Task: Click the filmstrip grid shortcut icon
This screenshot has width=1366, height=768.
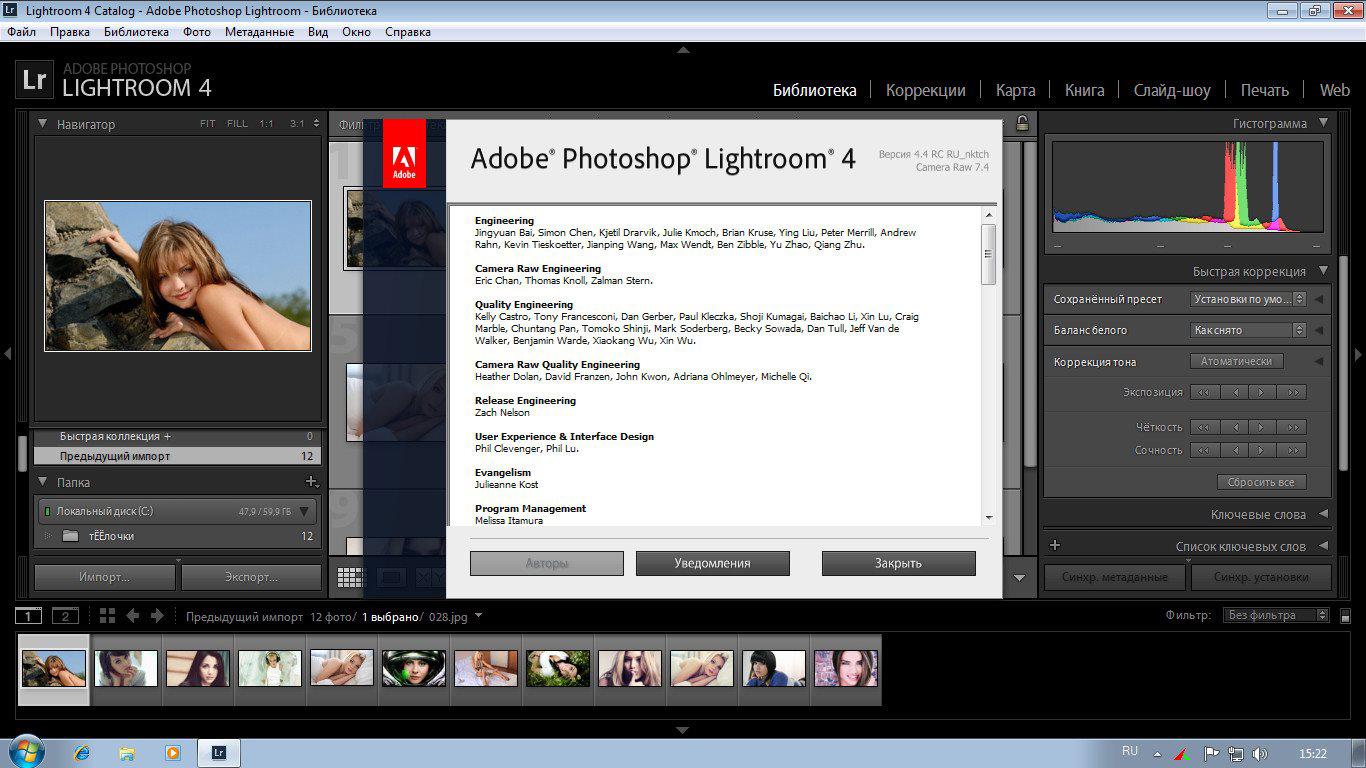Action: click(107, 616)
